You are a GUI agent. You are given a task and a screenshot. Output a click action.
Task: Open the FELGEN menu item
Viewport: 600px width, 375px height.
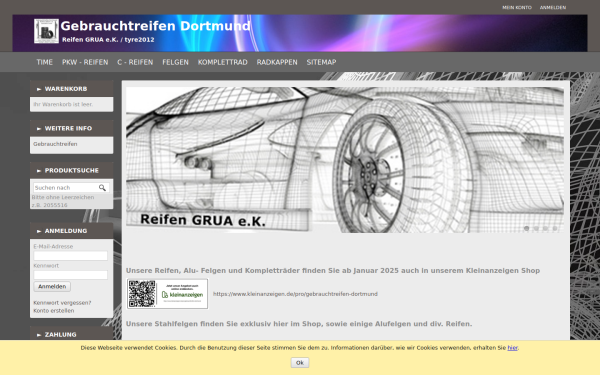(x=175, y=62)
